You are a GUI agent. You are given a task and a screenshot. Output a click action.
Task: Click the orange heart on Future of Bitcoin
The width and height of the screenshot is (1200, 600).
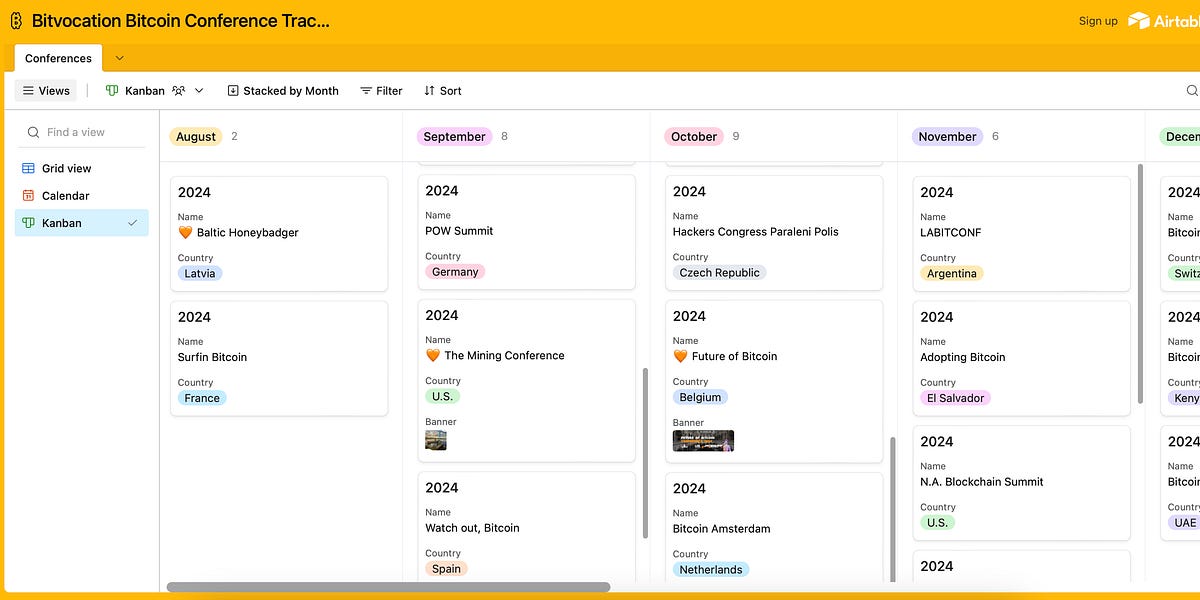680,356
